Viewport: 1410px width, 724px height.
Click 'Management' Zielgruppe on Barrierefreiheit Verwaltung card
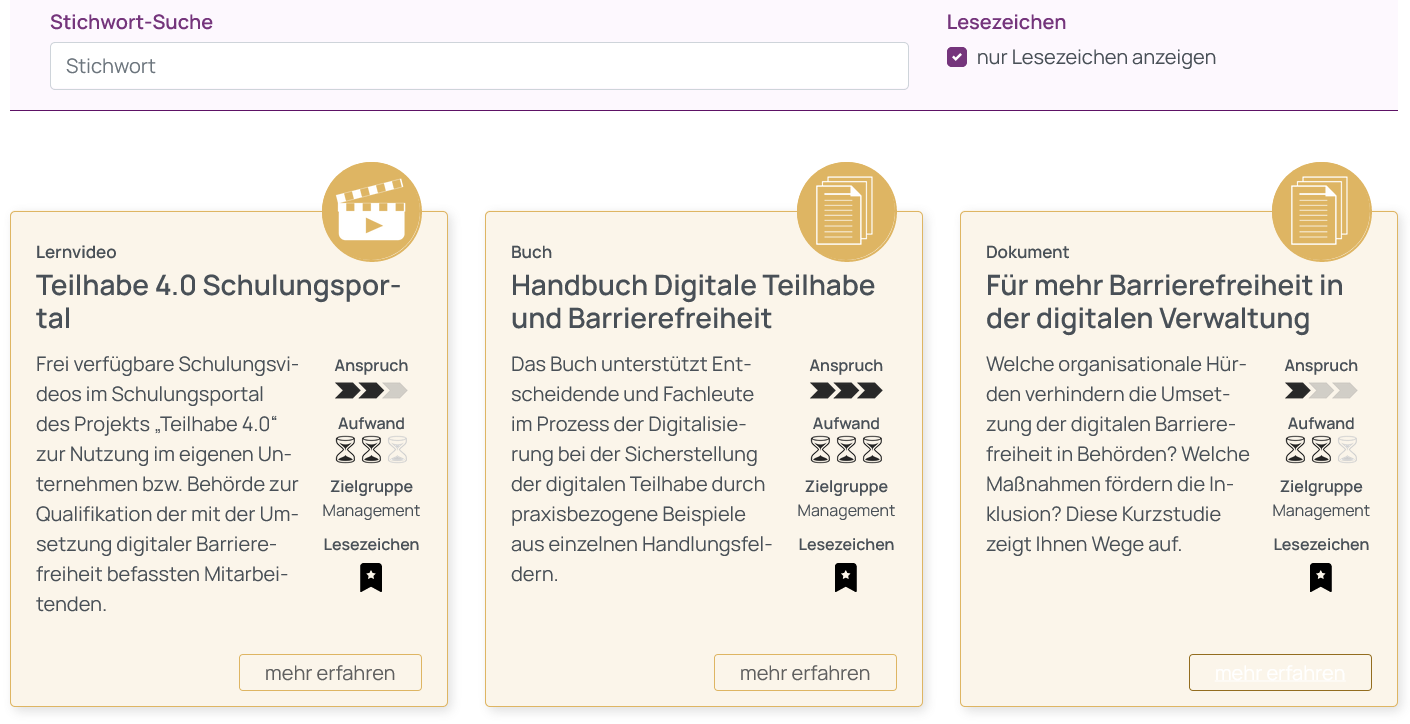point(1321,511)
